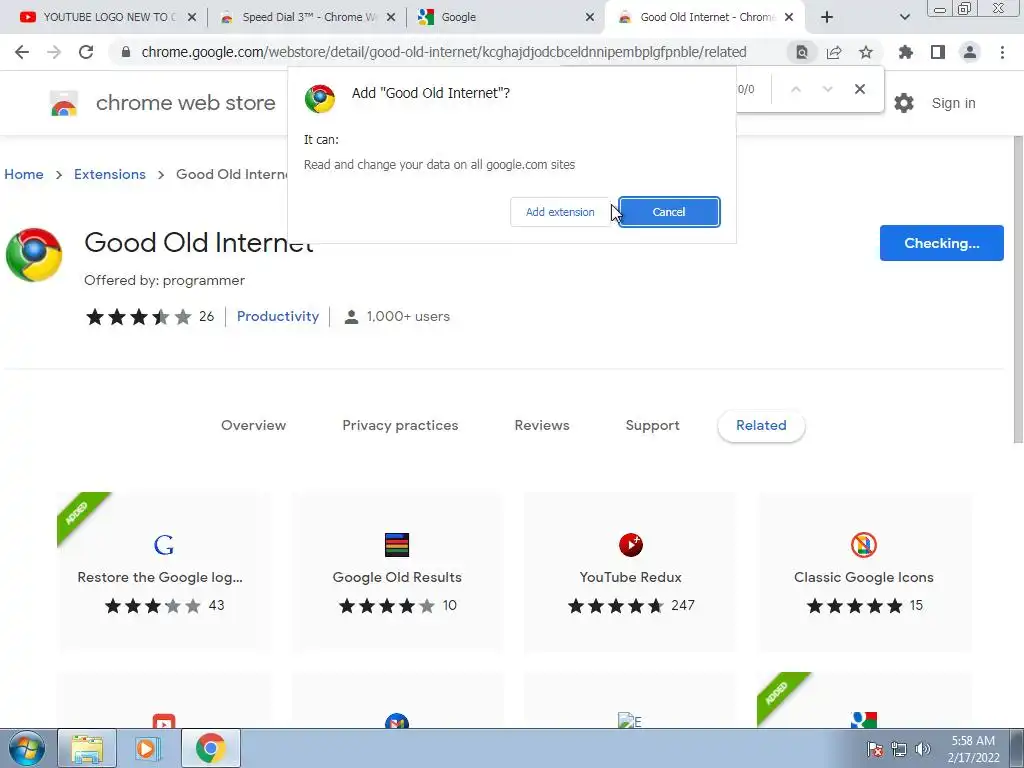Click Add extension in dialog
The image size is (1024, 768).
pos(560,212)
